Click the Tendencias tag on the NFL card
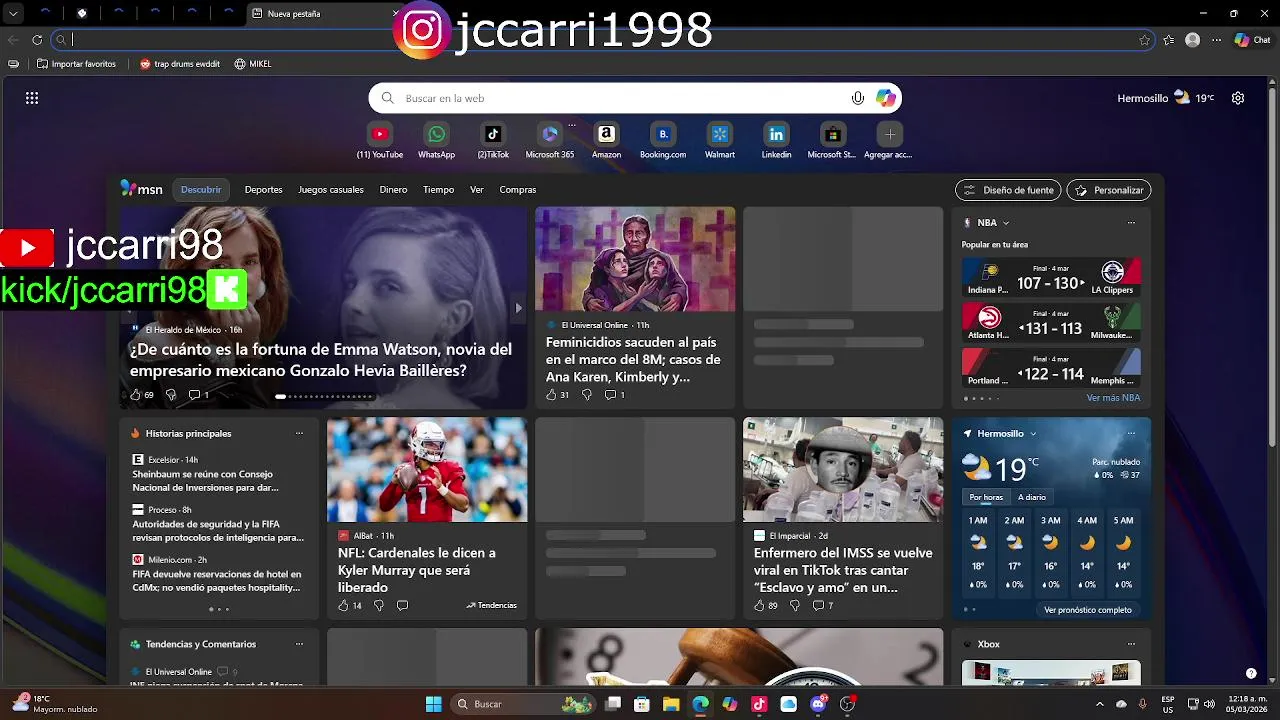This screenshot has height=720, width=1280. [x=491, y=606]
